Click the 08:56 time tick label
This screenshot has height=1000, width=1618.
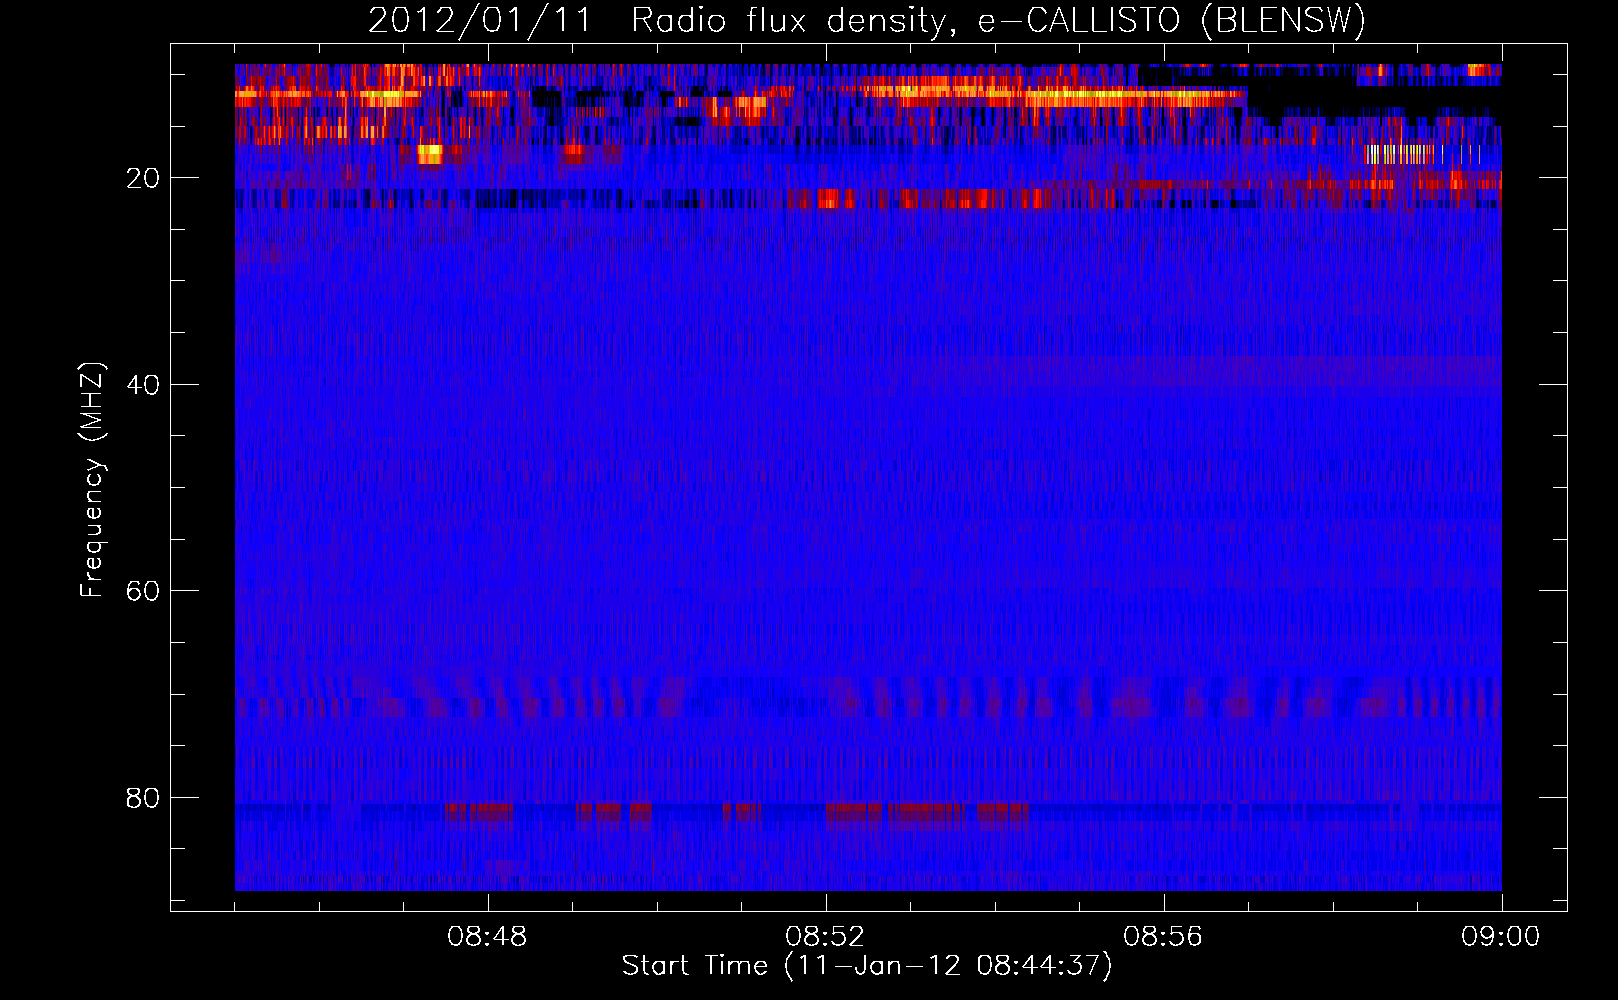pyautogui.click(x=1163, y=937)
